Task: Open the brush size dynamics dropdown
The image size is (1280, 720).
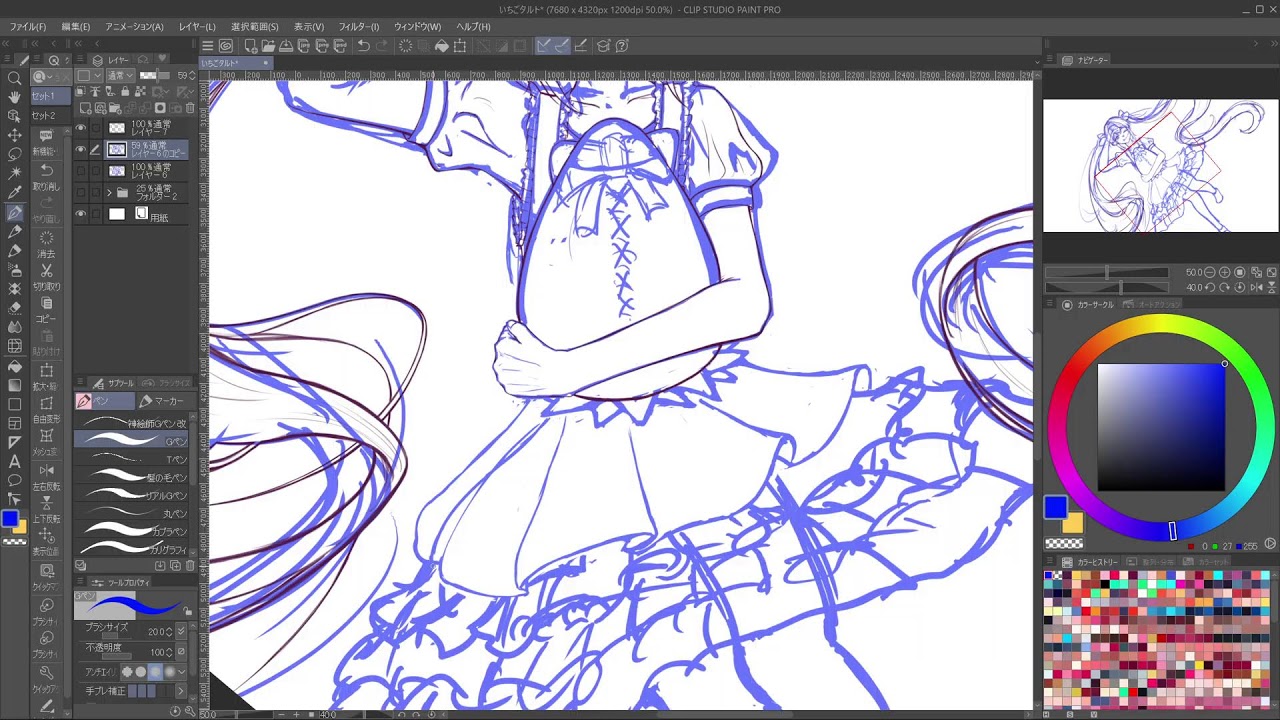Action: pyautogui.click(x=181, y=632)
